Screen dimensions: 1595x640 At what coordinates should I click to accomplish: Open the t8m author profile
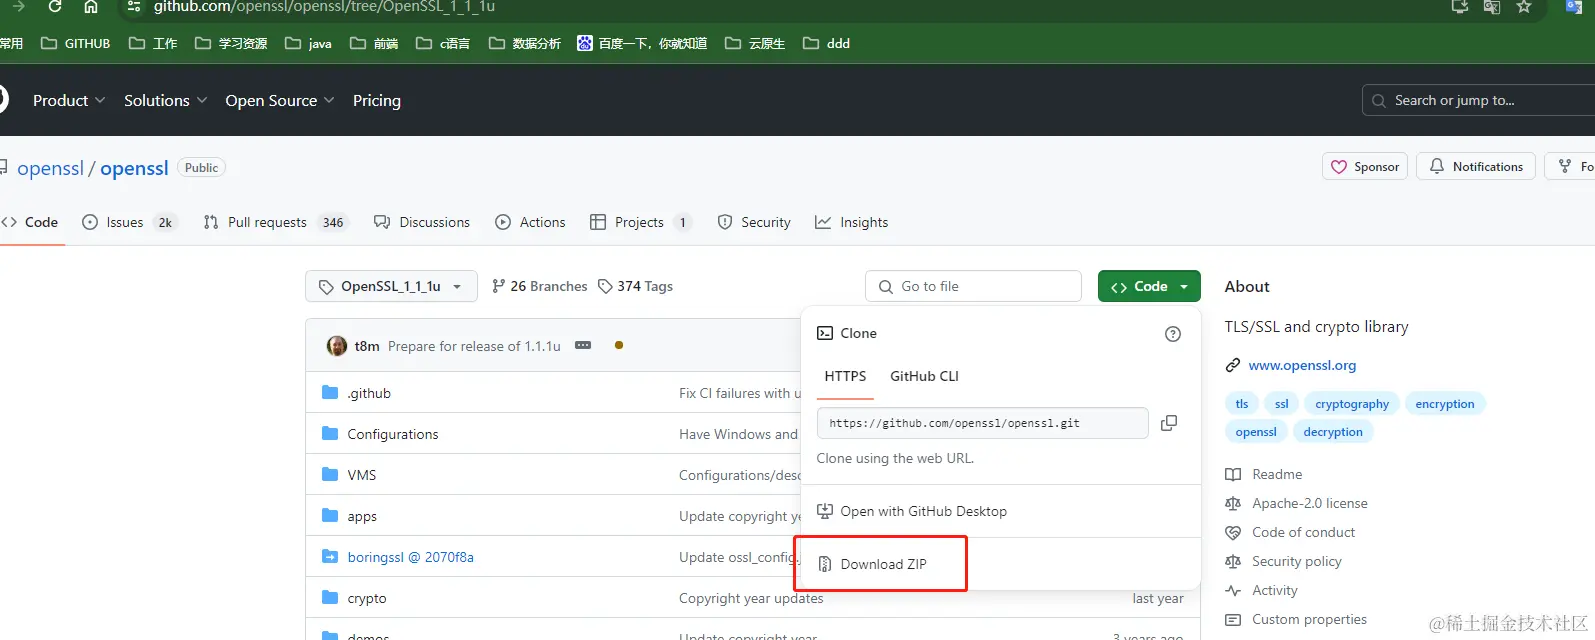pos(367,346)
